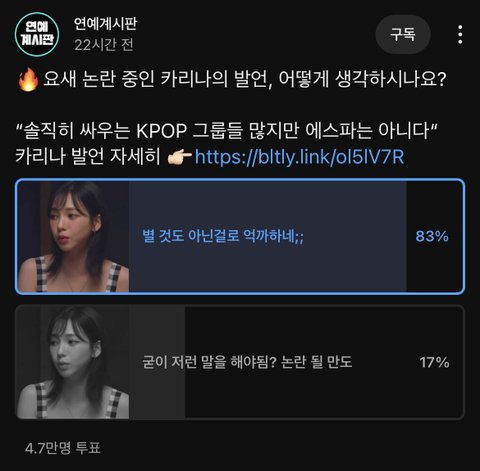Click the 연예계시판 channel name

105,24
